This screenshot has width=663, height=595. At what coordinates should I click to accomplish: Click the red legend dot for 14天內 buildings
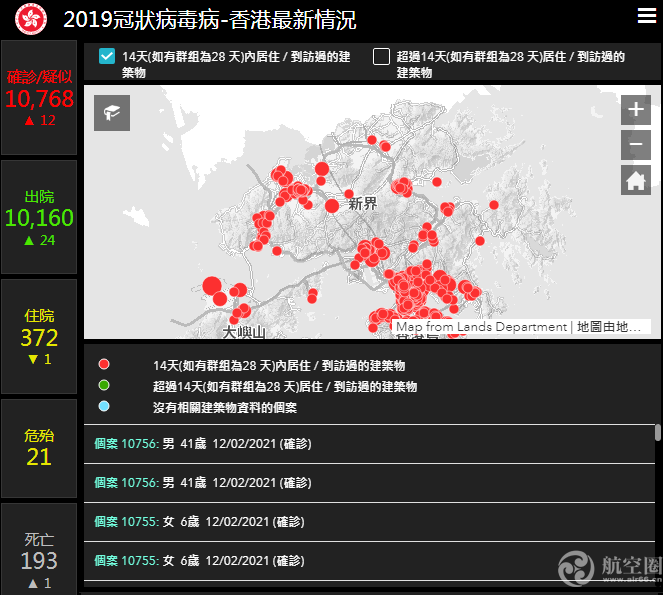pos(104,364)
